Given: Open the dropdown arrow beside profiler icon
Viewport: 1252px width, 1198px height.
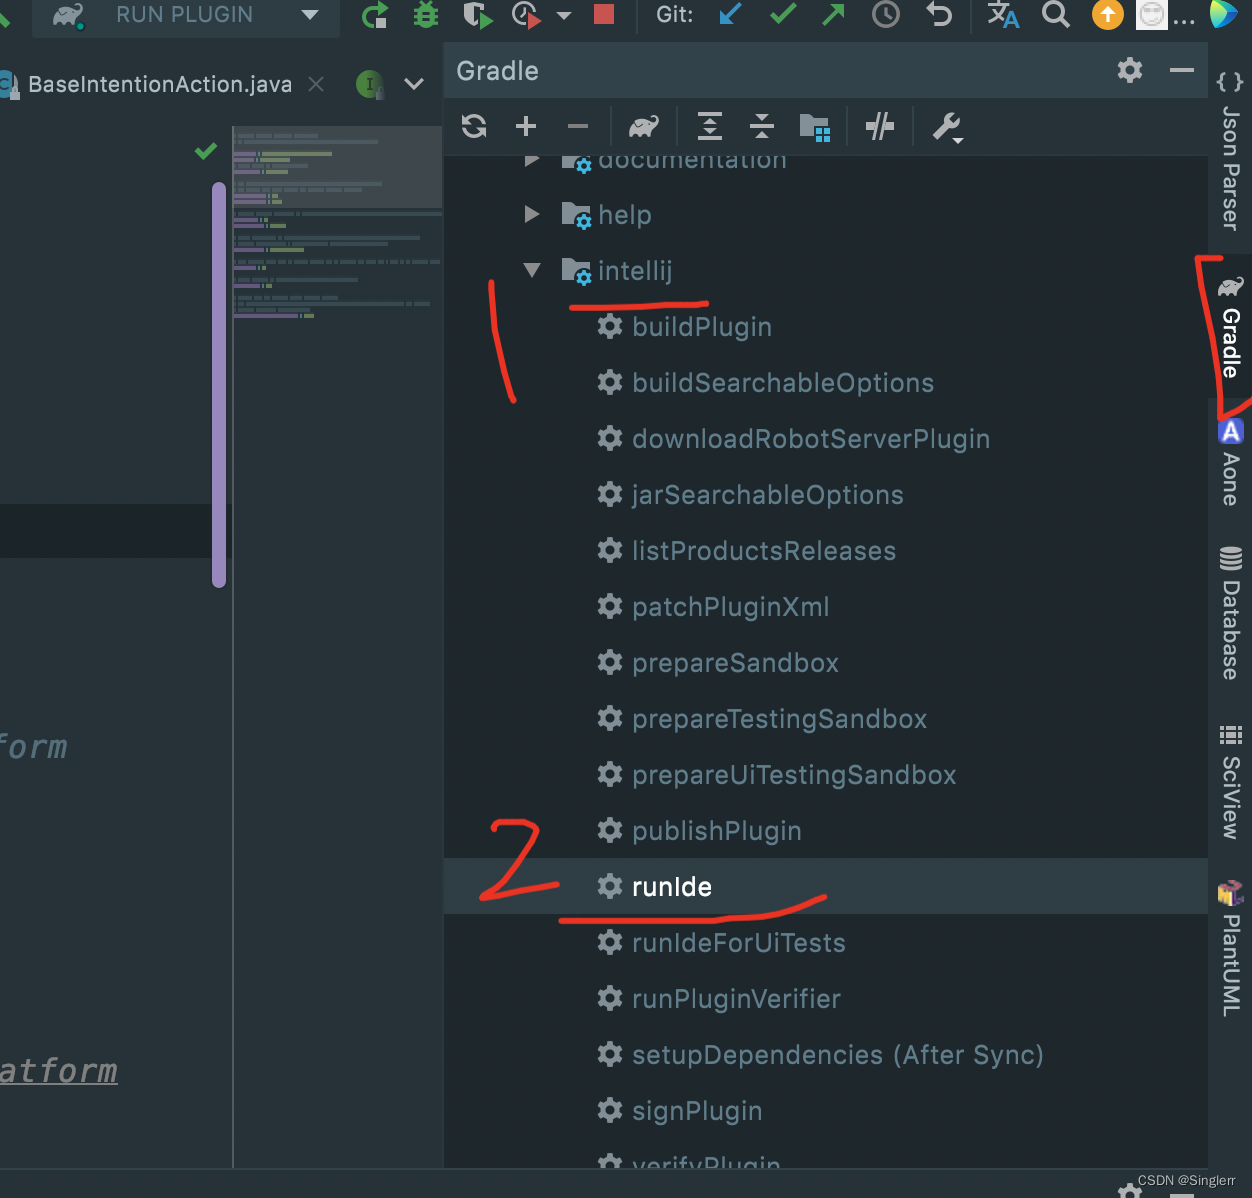Looking at the screenshot, I should [564, 15].
